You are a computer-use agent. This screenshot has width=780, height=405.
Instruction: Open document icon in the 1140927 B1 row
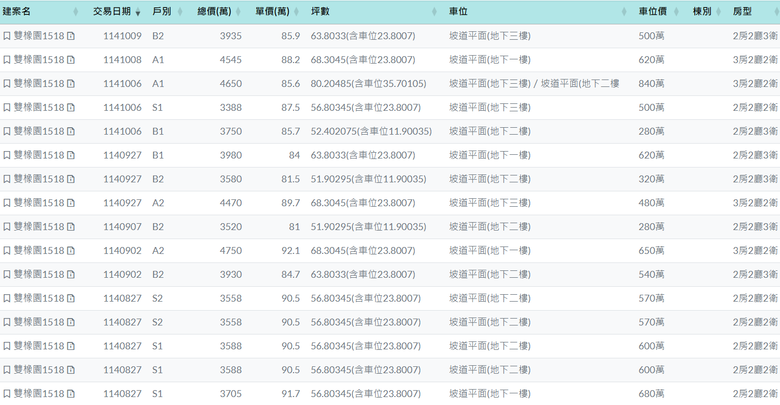coord(71,155)
